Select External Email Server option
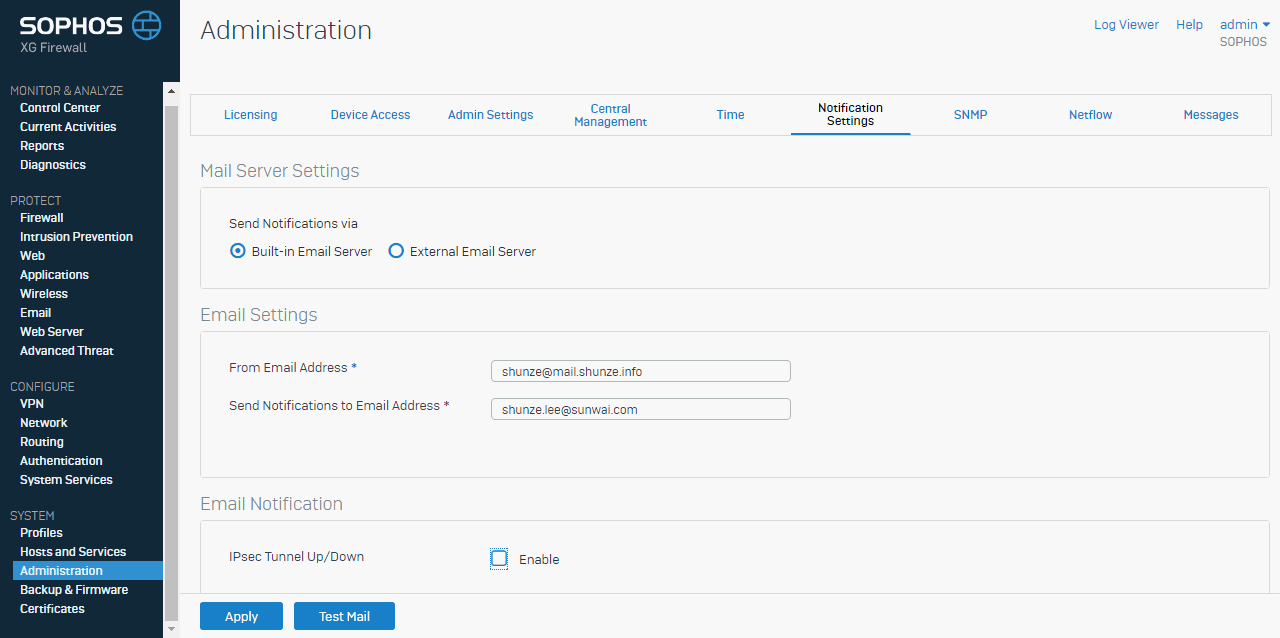Image resolution: width=1280 pixels, height=638 pixels. click(x=396, y=252)
